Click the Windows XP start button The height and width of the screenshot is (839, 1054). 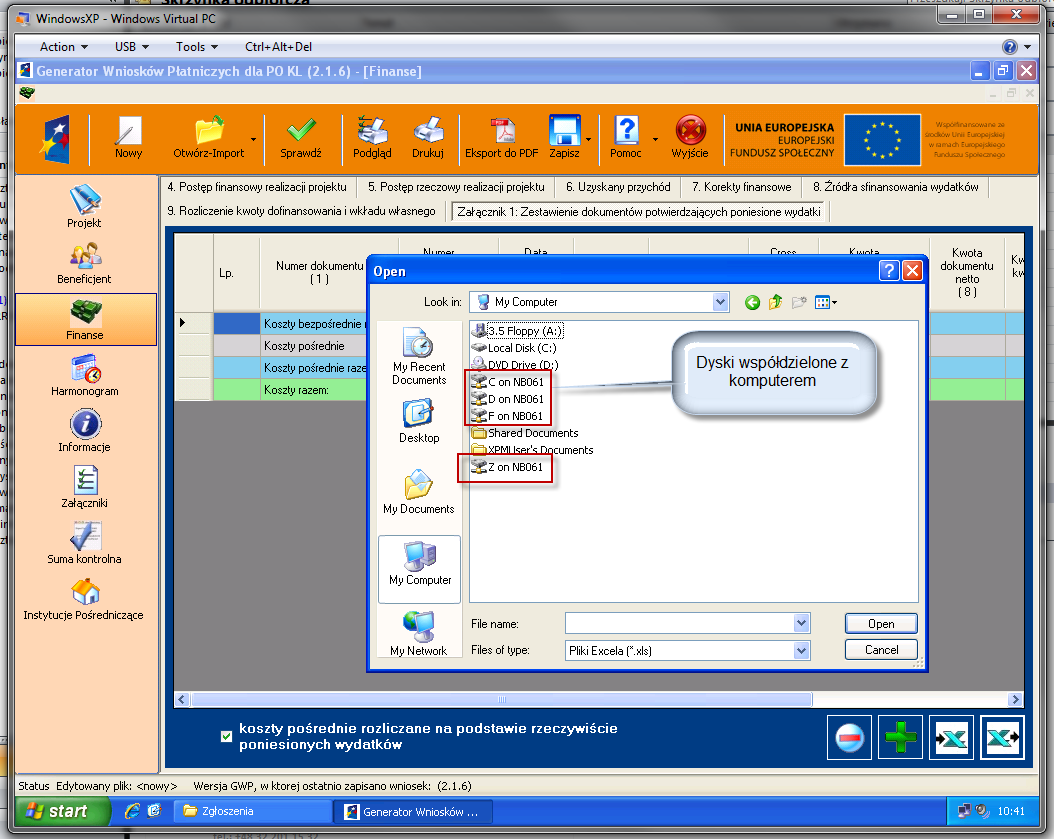point(63,811)
